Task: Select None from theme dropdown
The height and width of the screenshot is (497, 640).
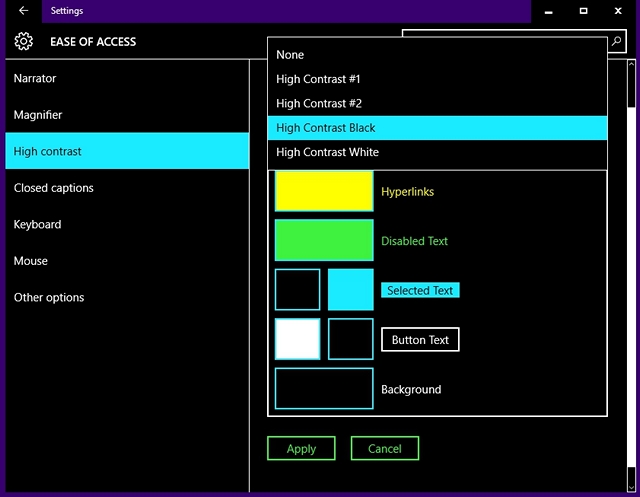Action: (437, 55)
